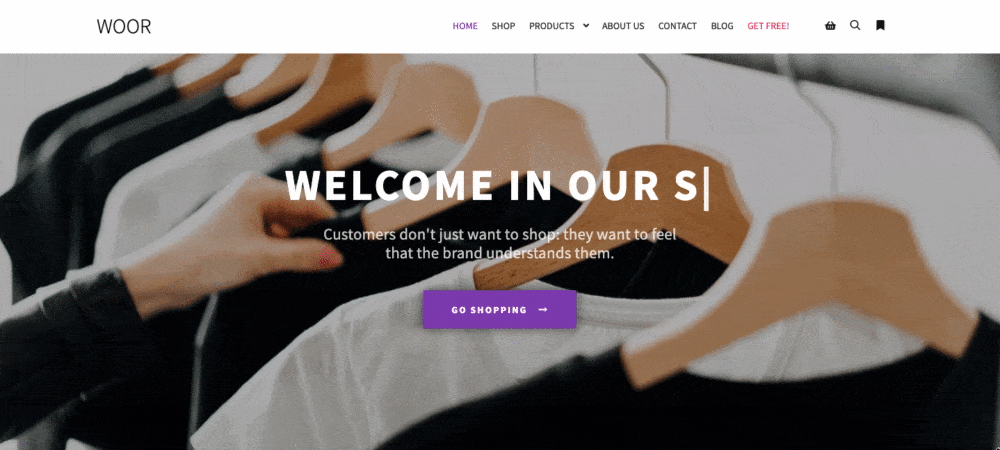Click the 'Customers don't just want to shop' subtitle
This screenshot has height=450, width=1000.
pyautogui.click(x=499, y=243)
